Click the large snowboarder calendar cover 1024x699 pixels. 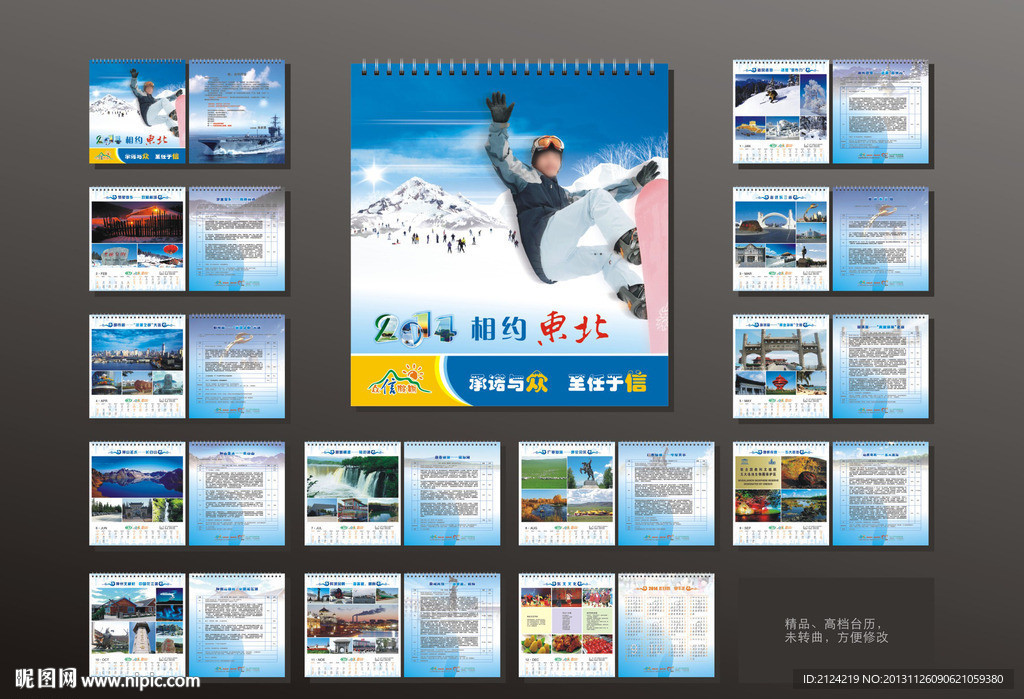tap(509, 235)
